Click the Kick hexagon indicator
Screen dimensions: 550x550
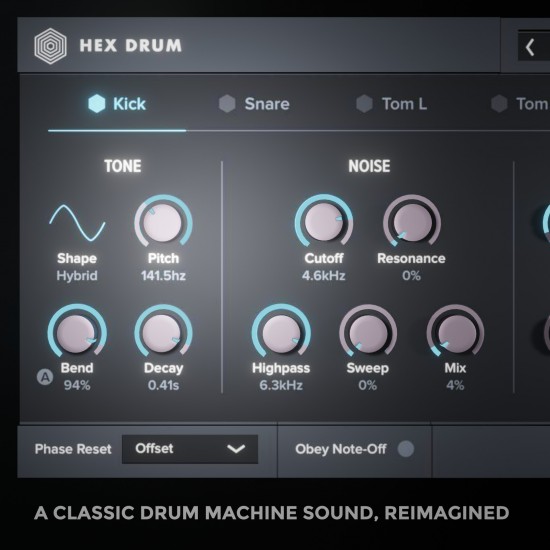96,103
